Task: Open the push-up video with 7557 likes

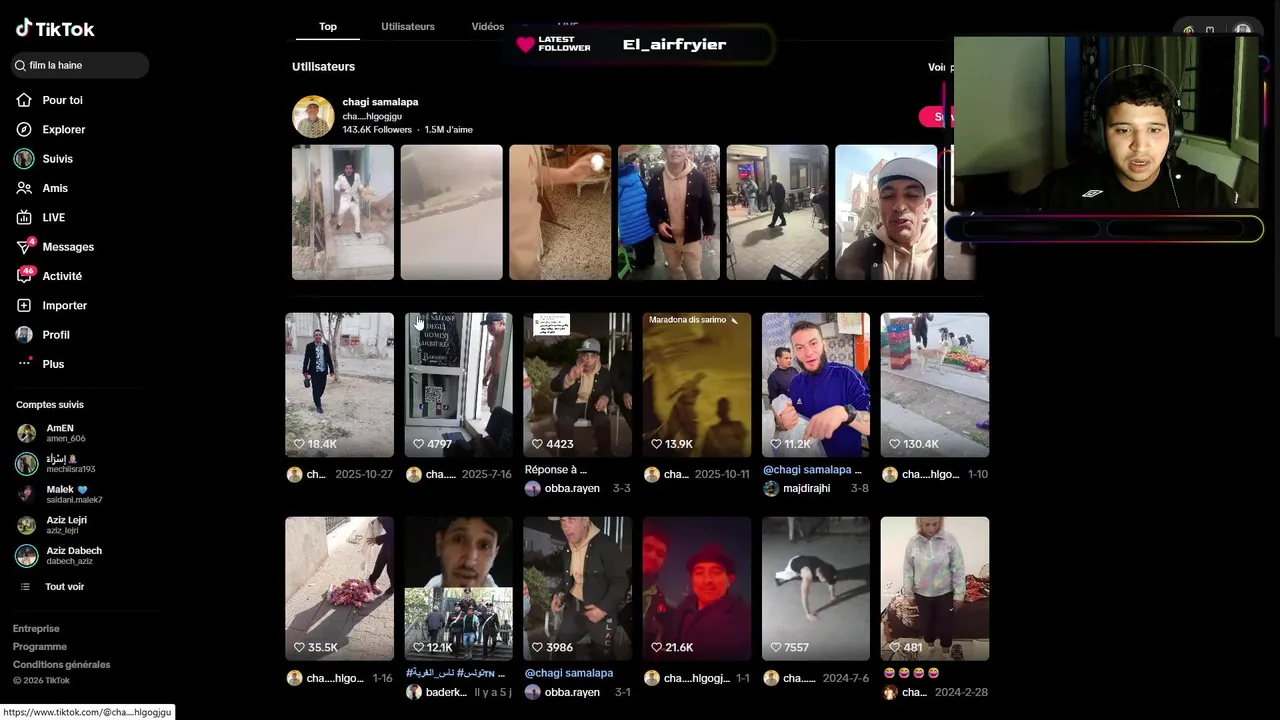Action: (x=816, y=589)
